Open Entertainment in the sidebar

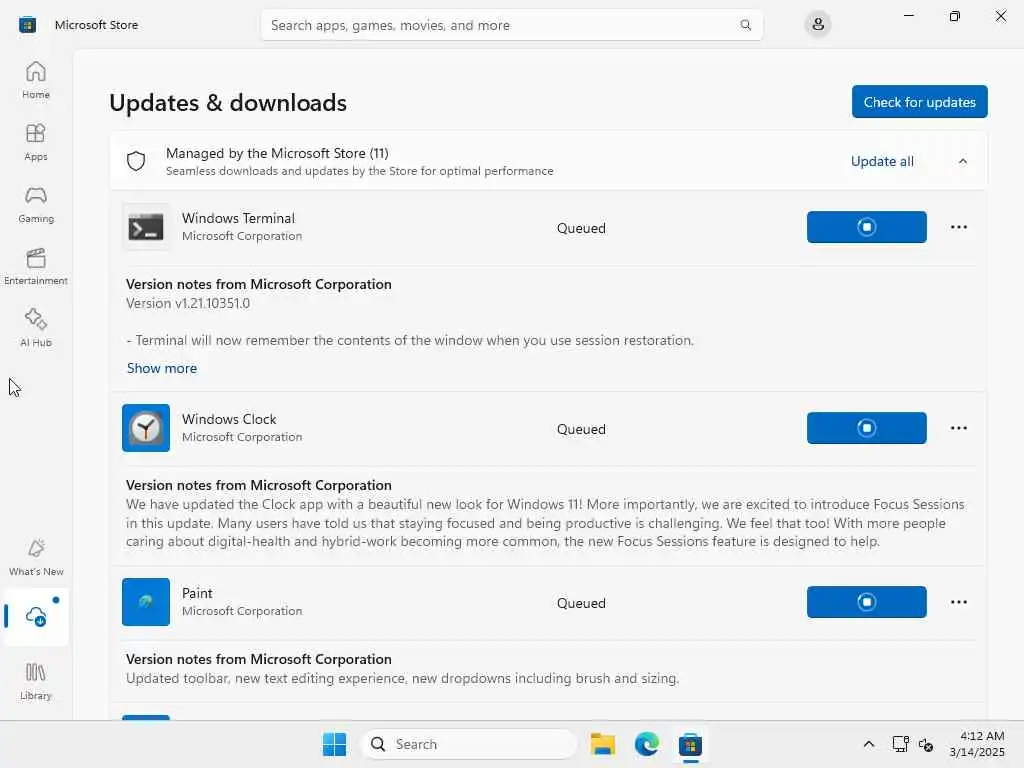tap(36, 266)
